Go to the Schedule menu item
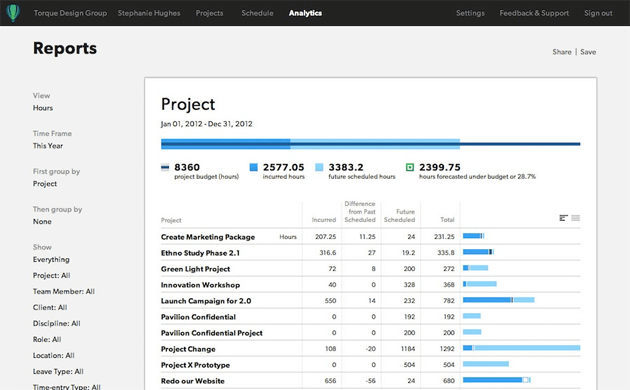The image size is (630, 390). (257, 13)
